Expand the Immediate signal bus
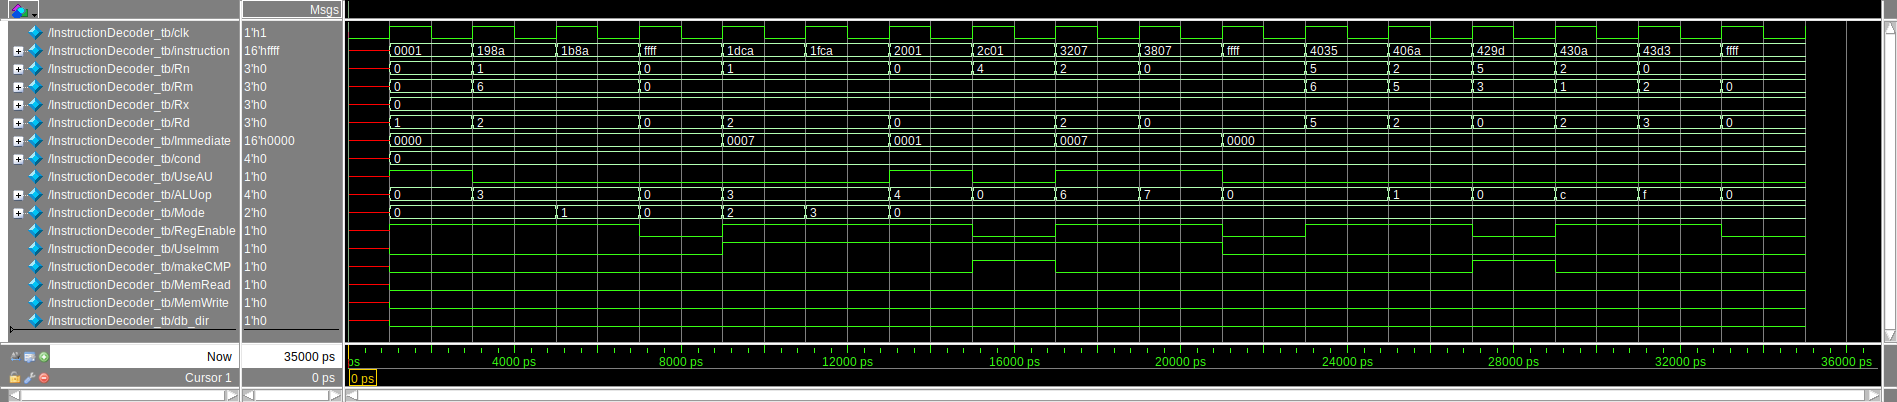The width and height of the screenshot is (1897, 402). (x=18, y=141)
